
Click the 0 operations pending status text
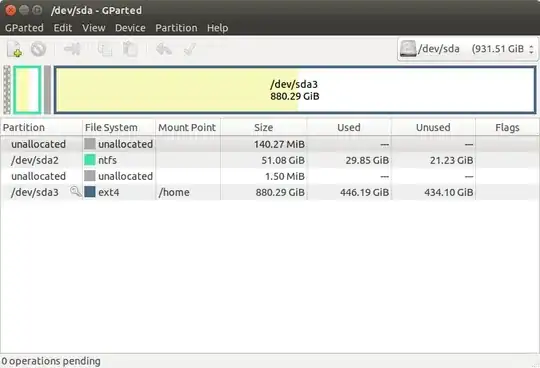(51, 361)
